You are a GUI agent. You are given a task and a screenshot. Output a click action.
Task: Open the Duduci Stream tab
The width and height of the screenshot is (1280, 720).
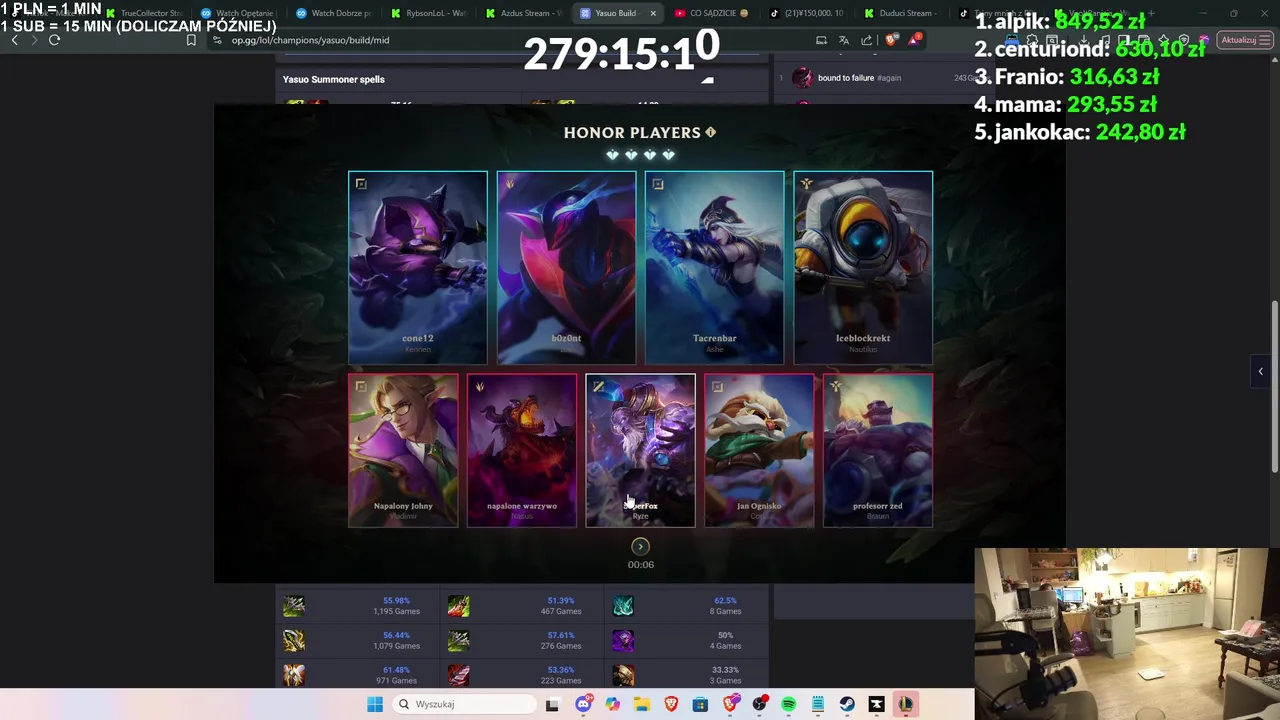[903, 13]
